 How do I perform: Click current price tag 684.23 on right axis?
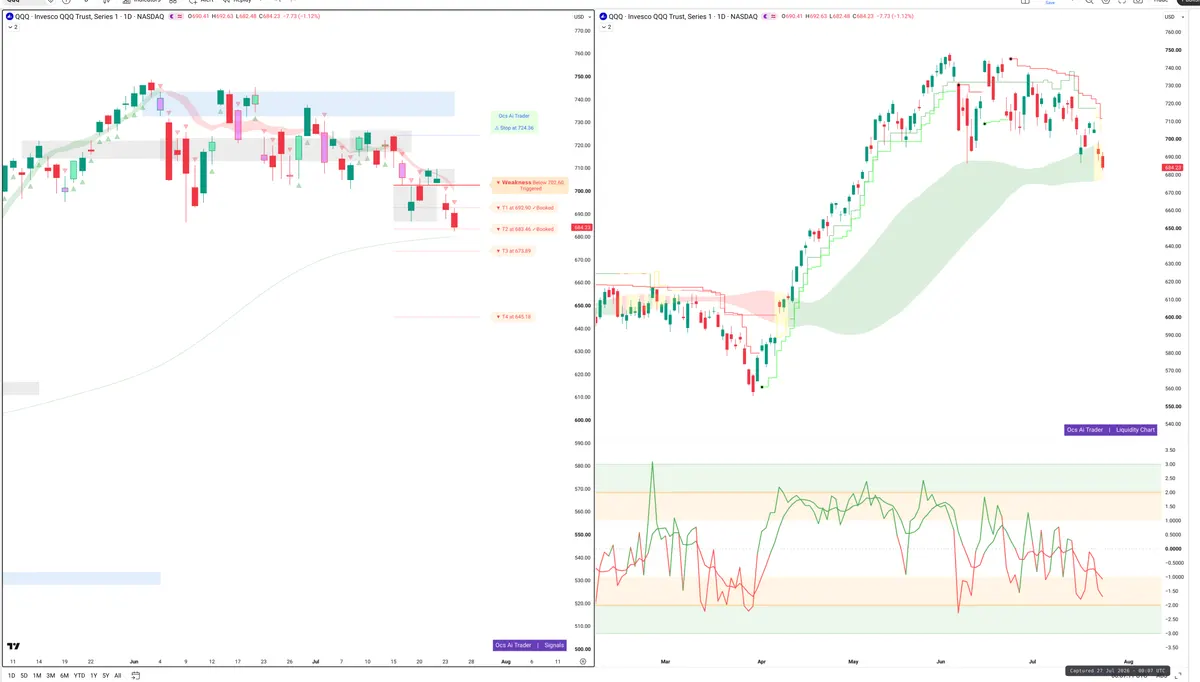pos(1173,167)
